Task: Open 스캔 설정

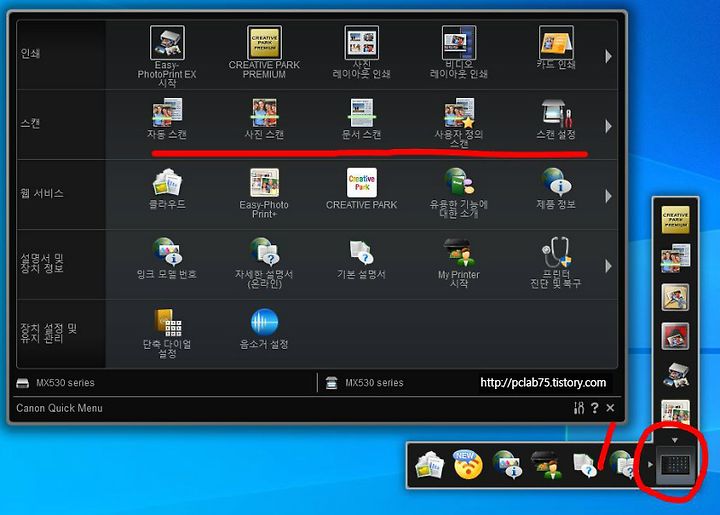Action: [556, 118]
